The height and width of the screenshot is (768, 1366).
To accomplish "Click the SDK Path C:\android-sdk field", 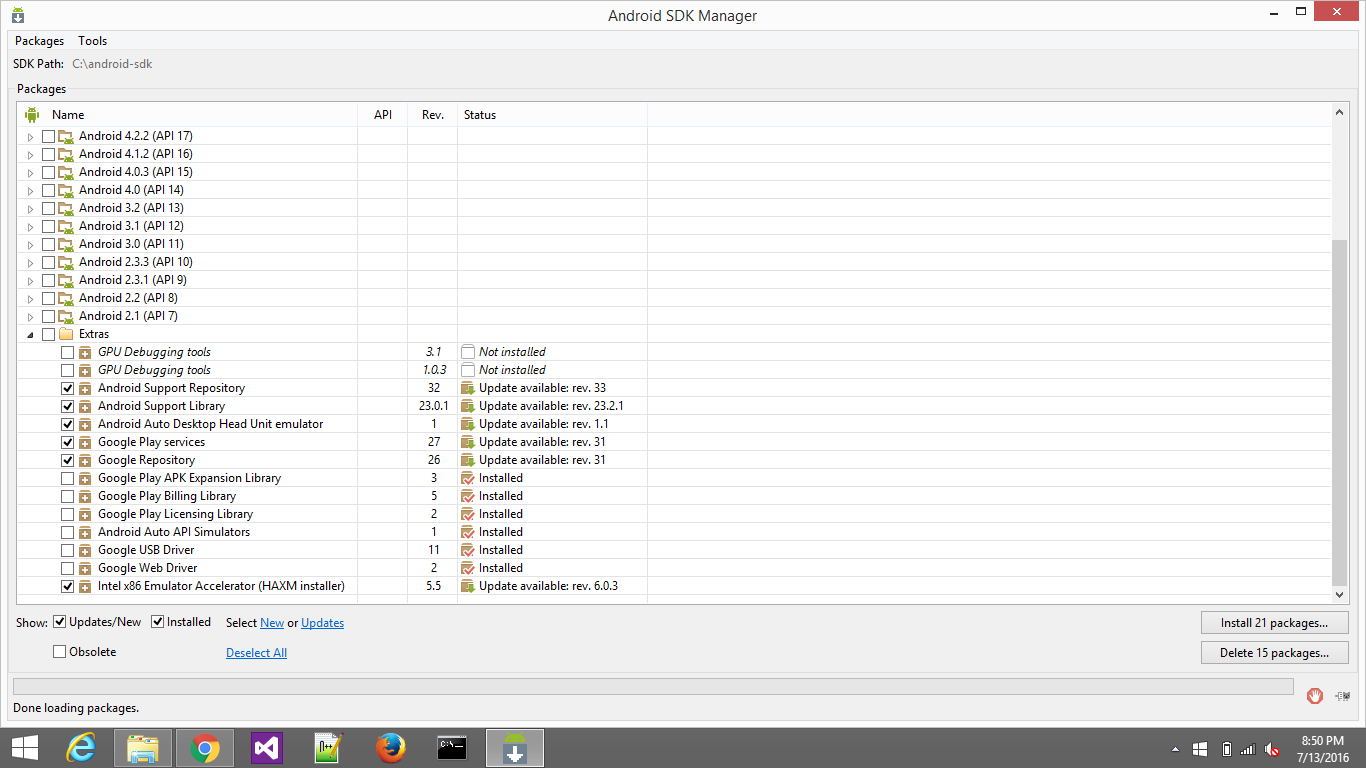I will pos(112,64).
